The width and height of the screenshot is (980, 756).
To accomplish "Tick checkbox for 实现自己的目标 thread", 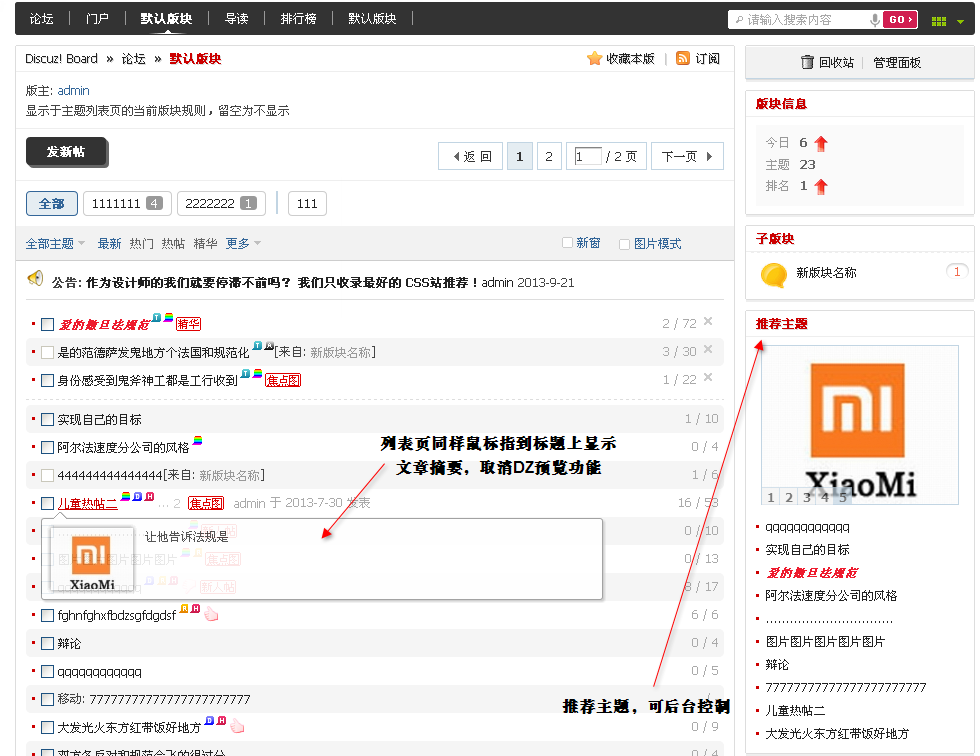I will [x=47, y=419].
